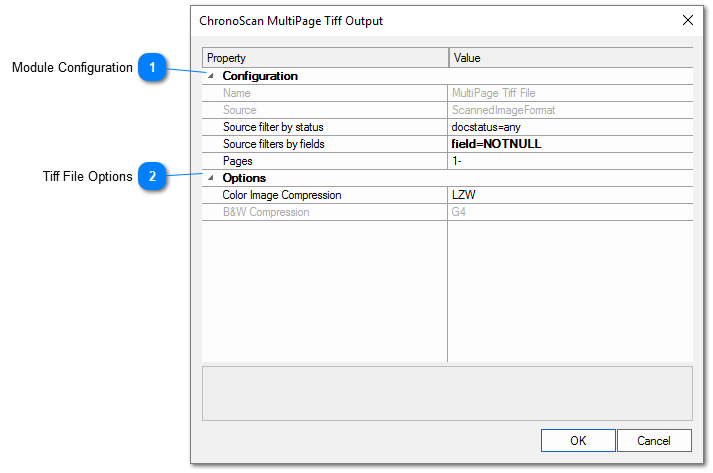713x473 pixels.
Task: Collapse the Configuration section
Action: 211,76
